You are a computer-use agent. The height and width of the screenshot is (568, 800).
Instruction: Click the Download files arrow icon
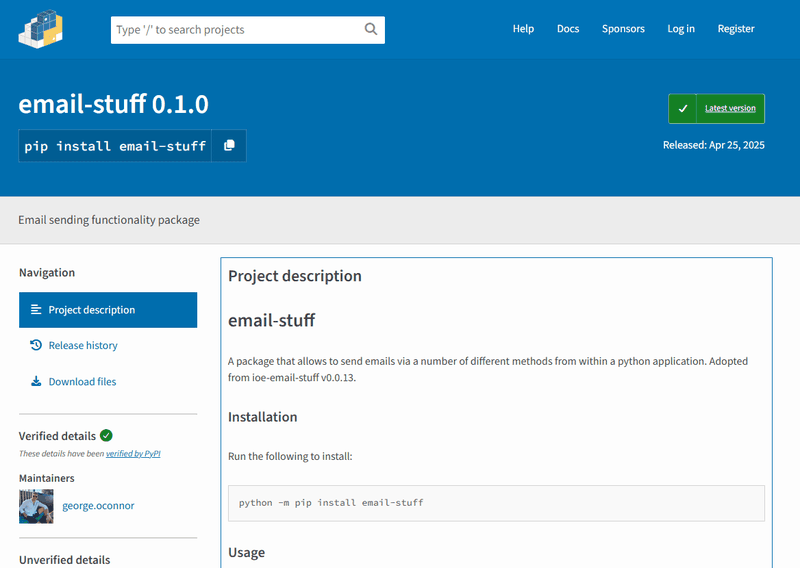pyautogui.click(x=36, y=381)
